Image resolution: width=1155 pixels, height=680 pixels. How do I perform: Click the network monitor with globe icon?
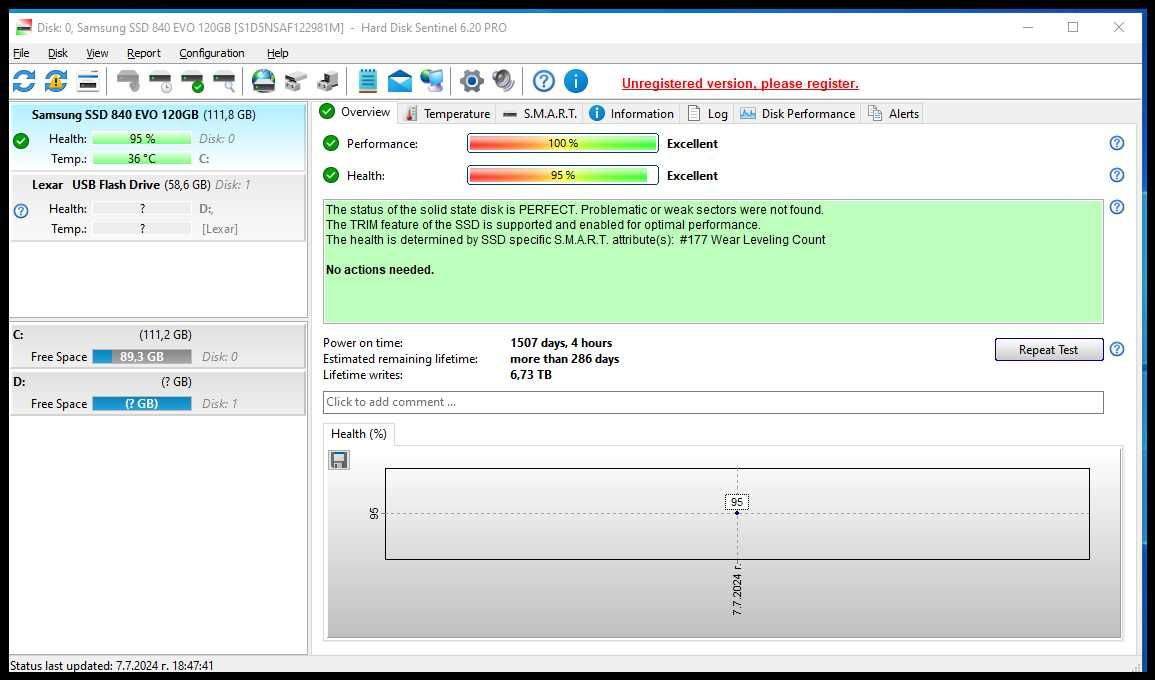click(432, 81)
